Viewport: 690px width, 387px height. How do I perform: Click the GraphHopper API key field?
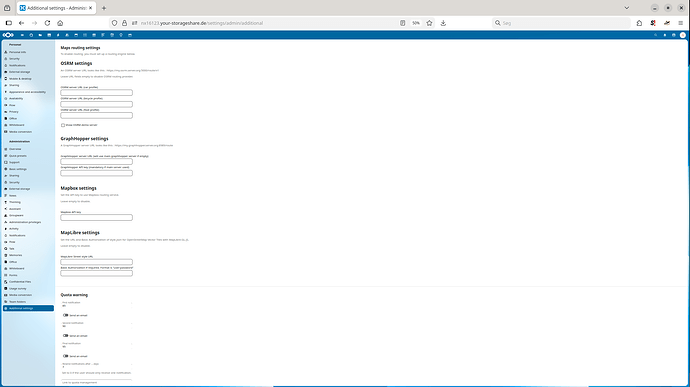96,173
